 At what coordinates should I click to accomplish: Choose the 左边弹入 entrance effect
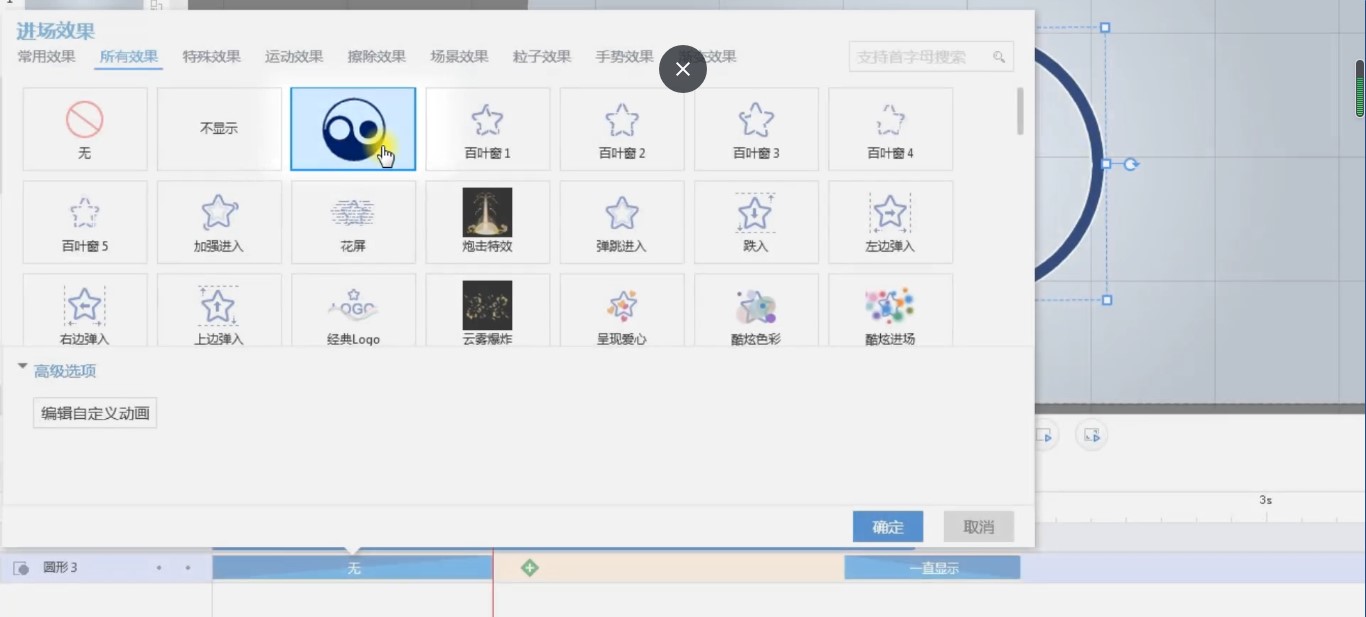pyautogui.click(x=889, y=221)
